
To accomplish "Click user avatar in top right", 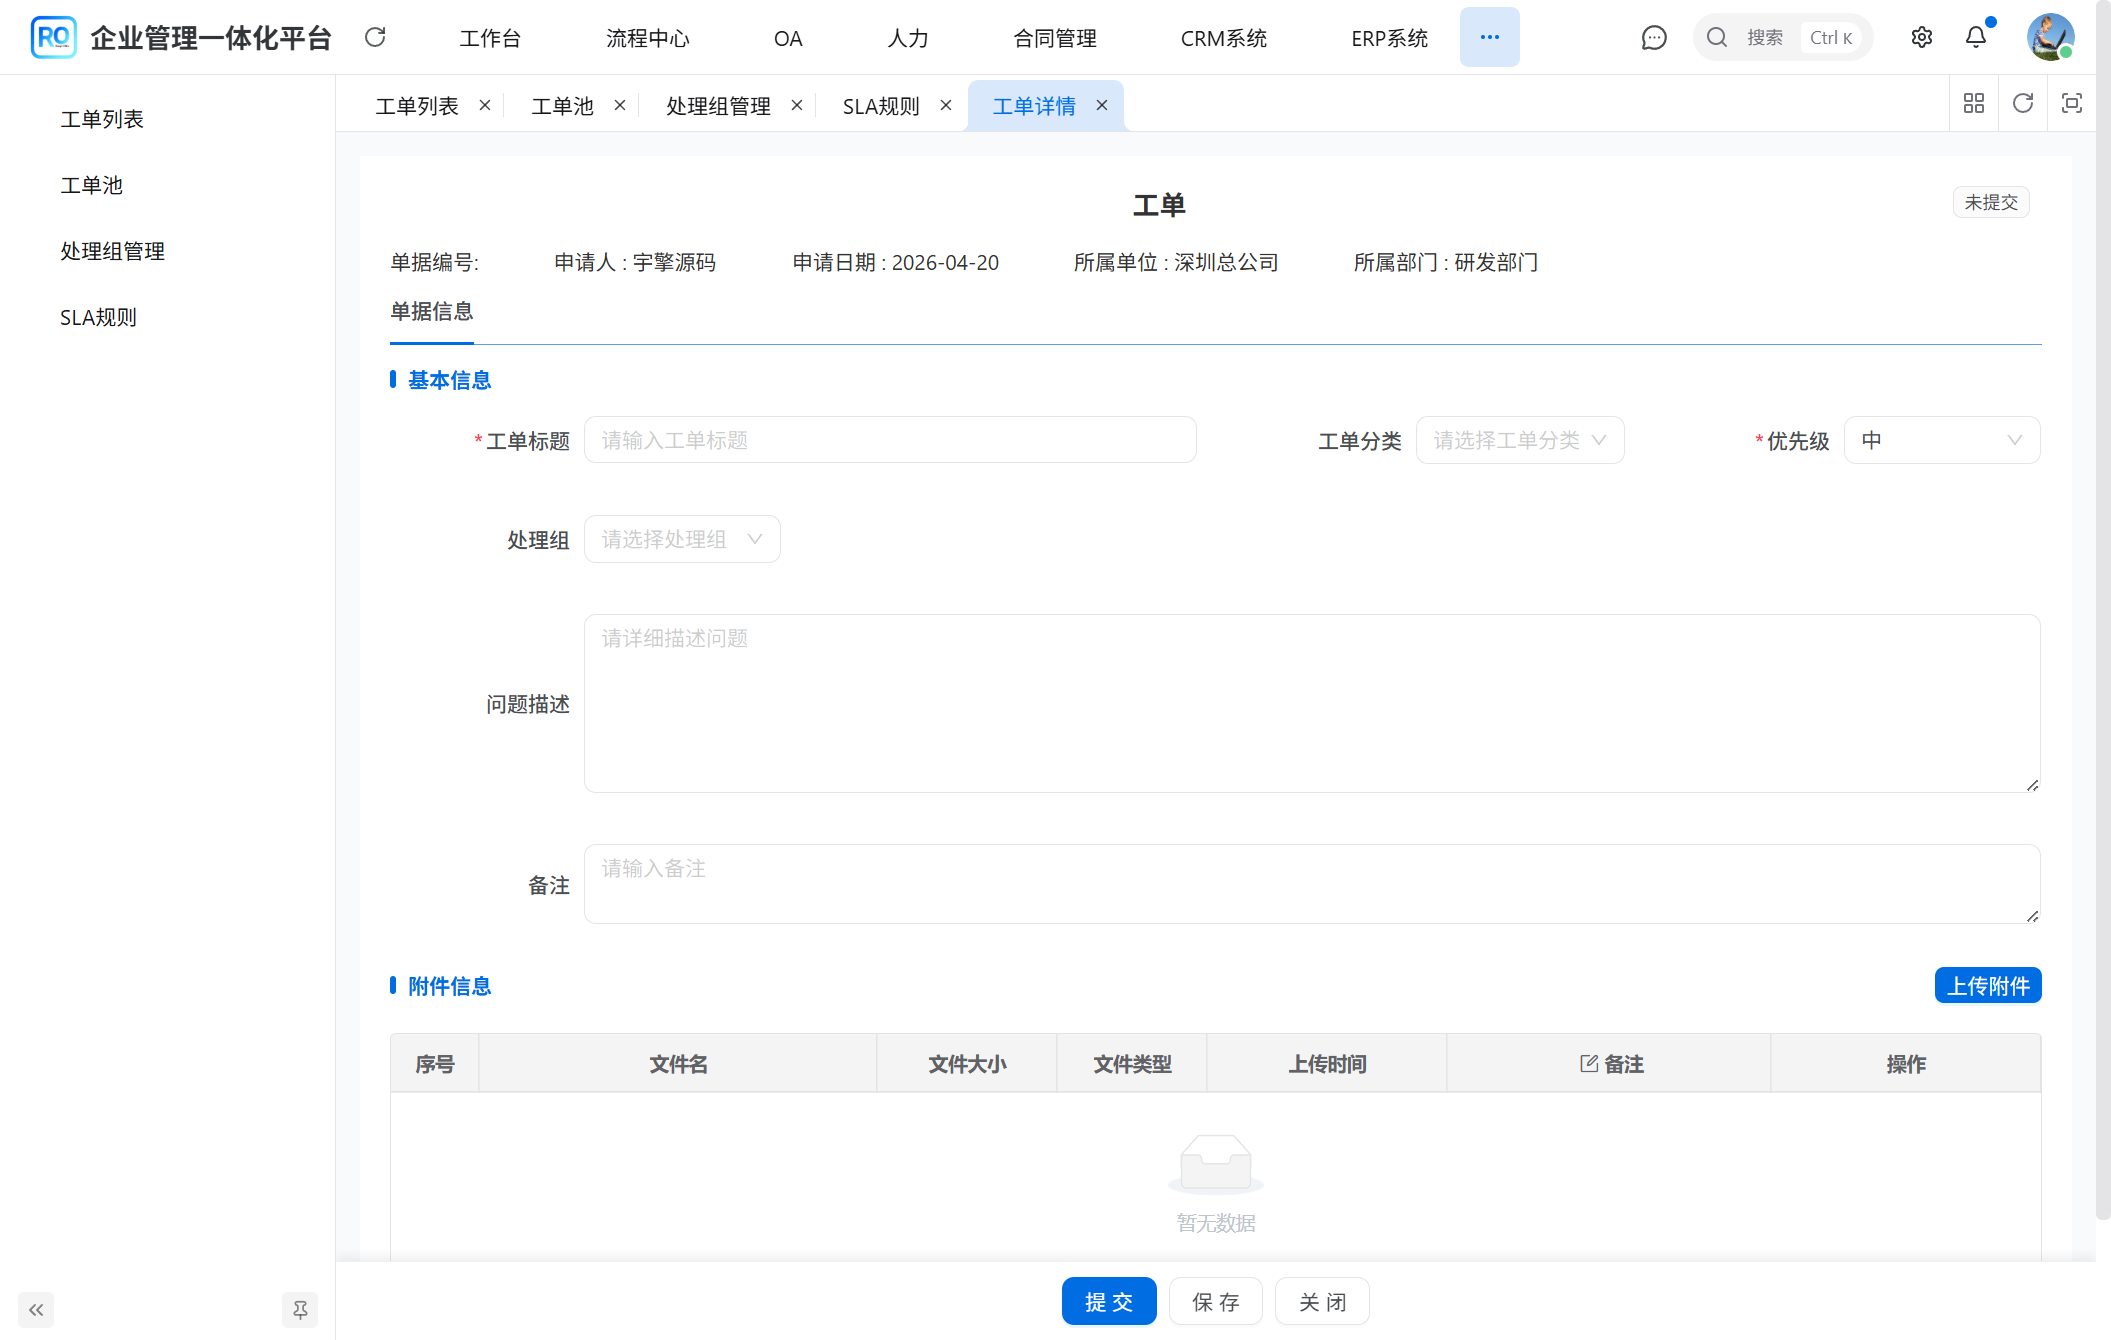I will coord(2050,38).
